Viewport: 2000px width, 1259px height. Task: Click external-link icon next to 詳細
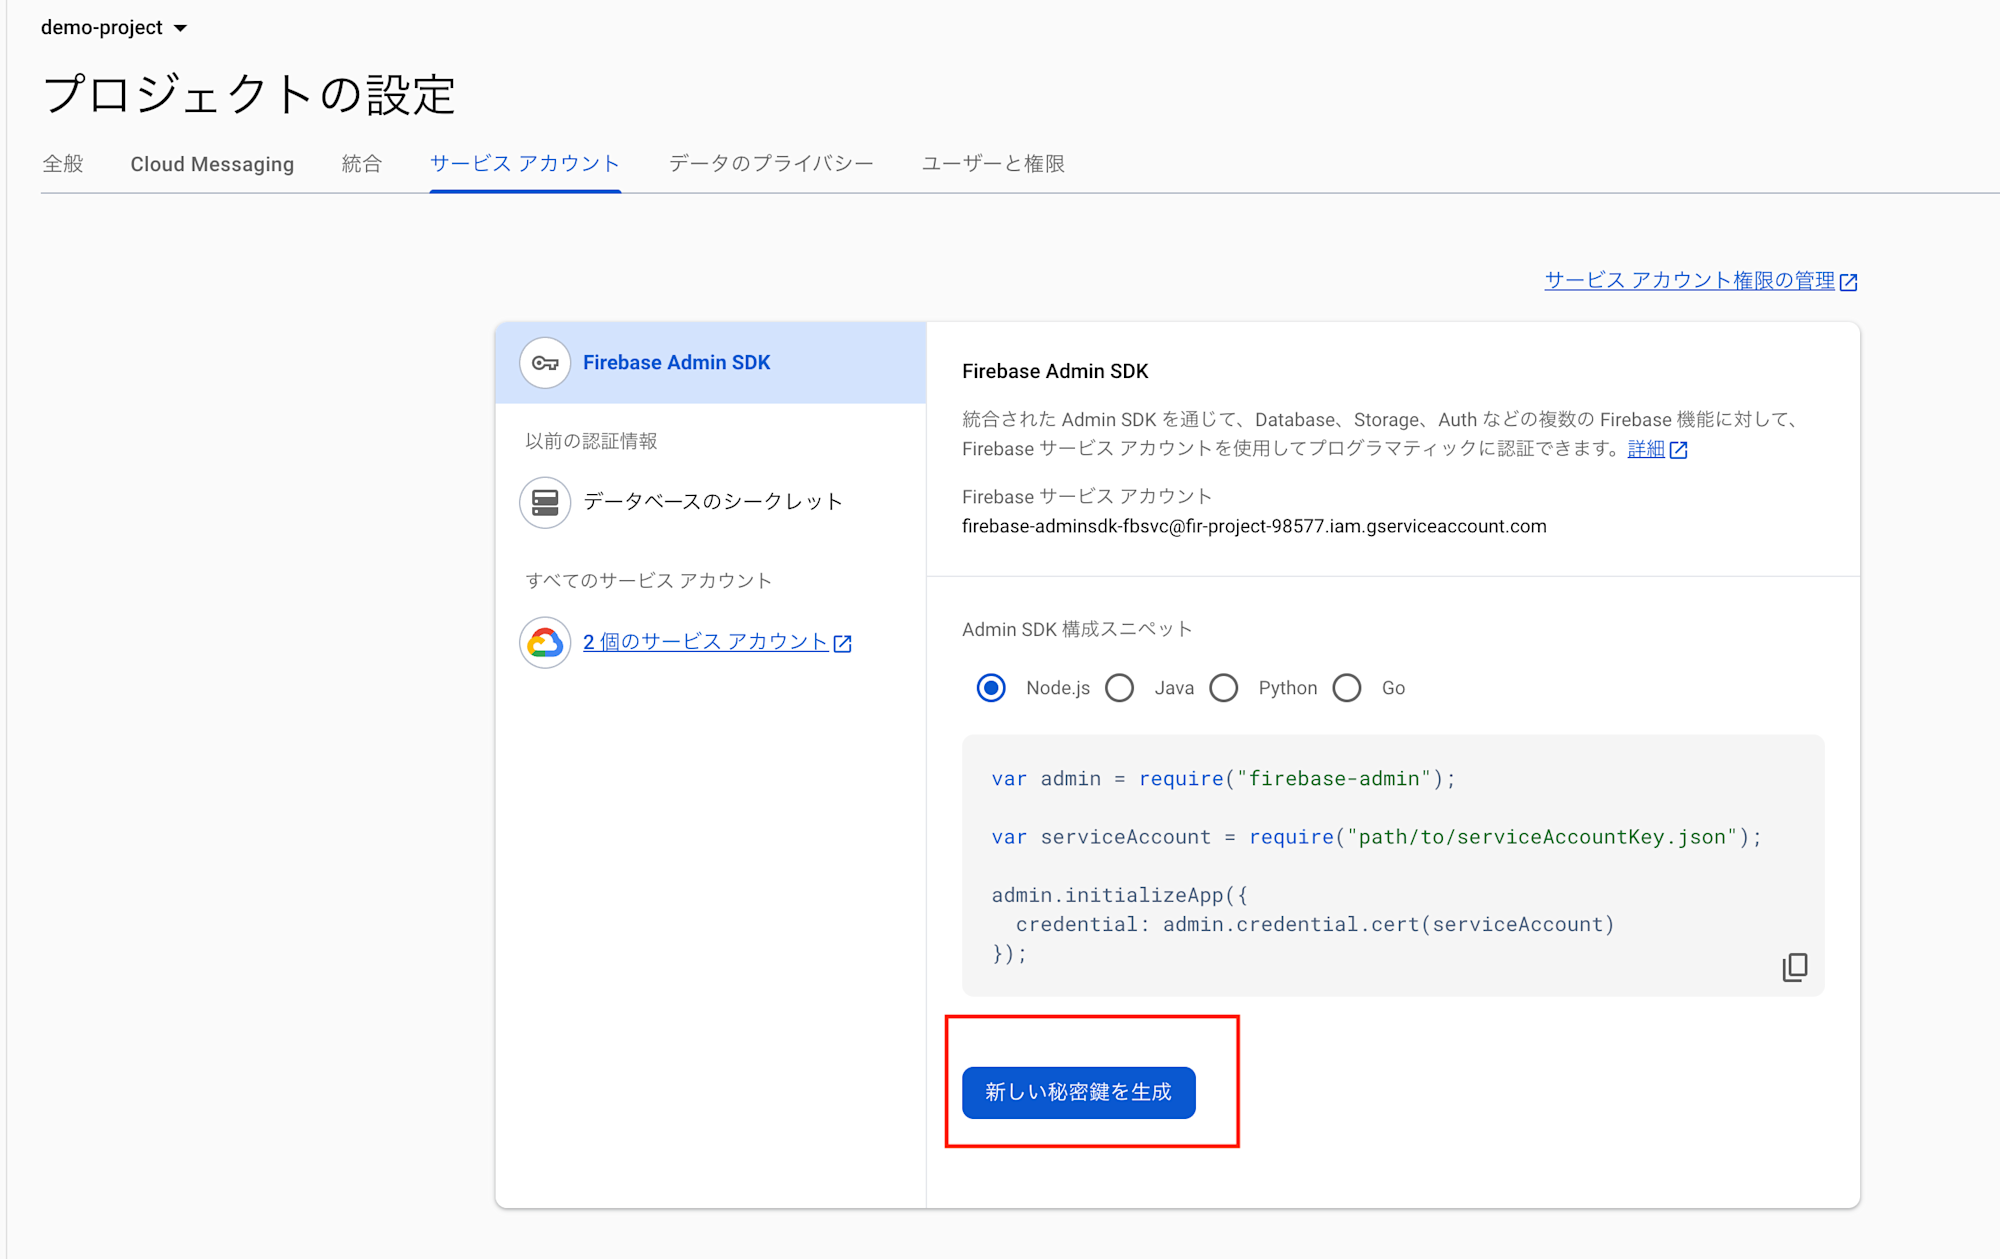click(x=1679, y=450)
